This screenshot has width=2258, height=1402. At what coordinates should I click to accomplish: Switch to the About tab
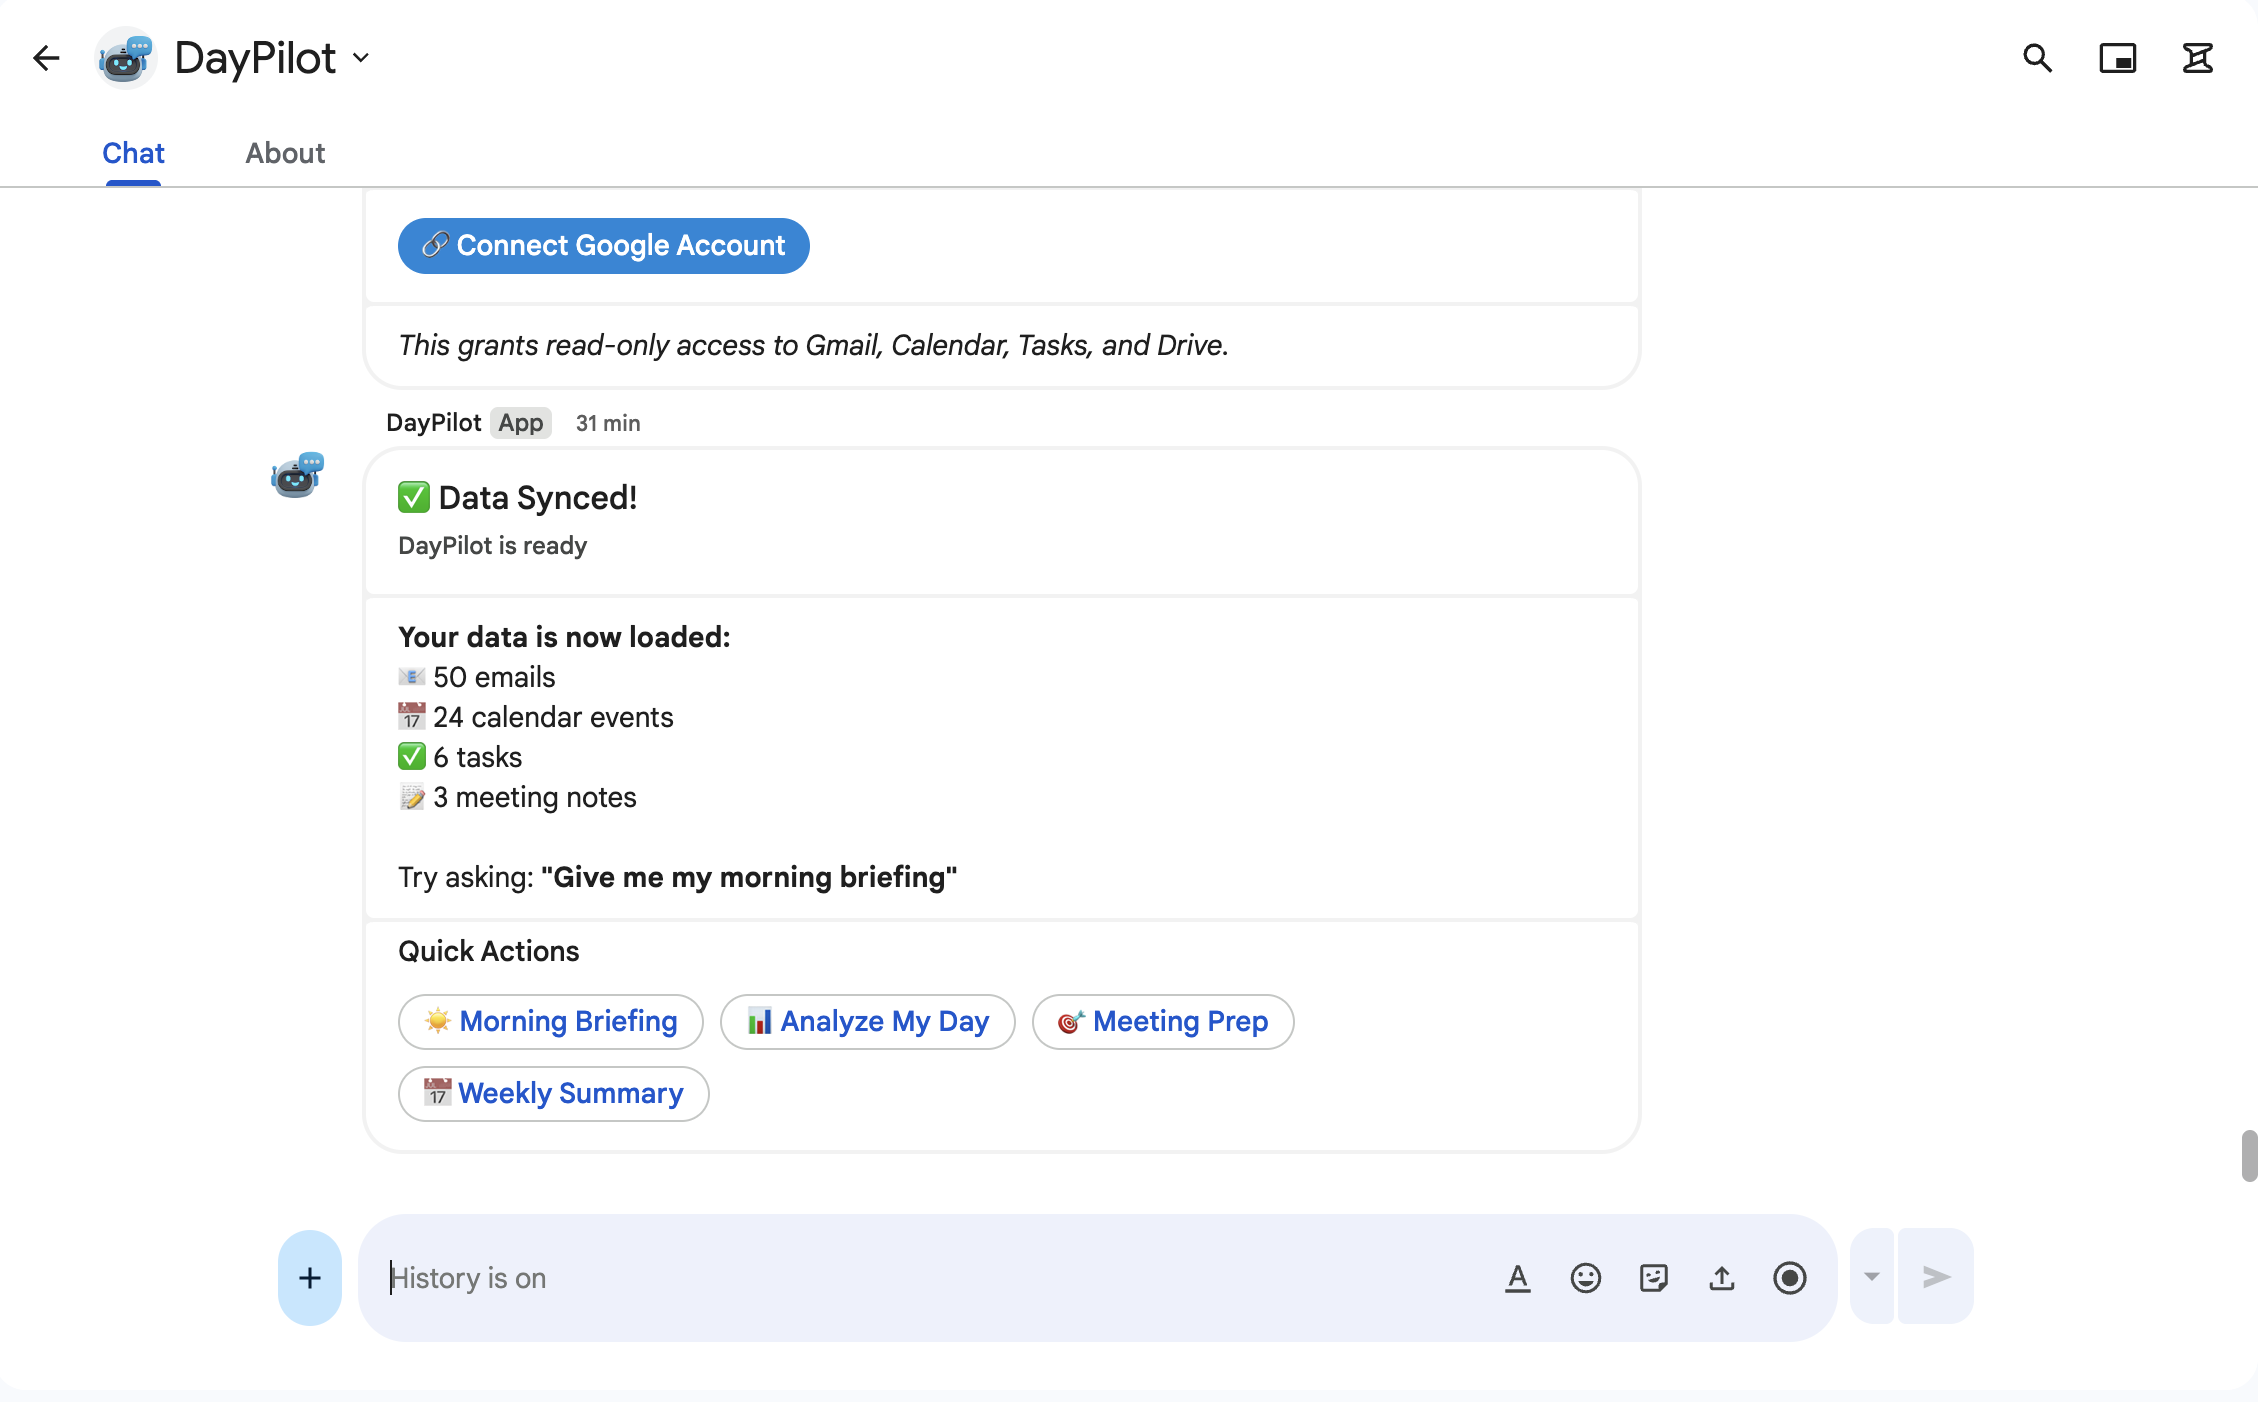tap(285, 153)
